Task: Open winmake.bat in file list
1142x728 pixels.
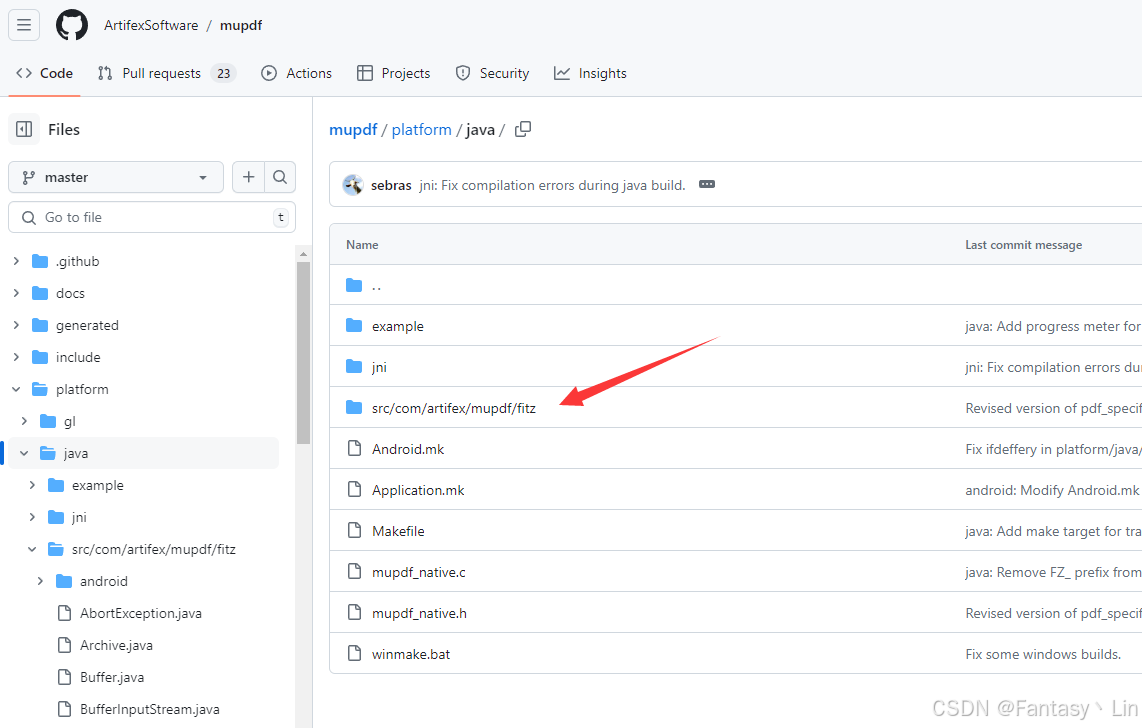Action: (411, 654)
